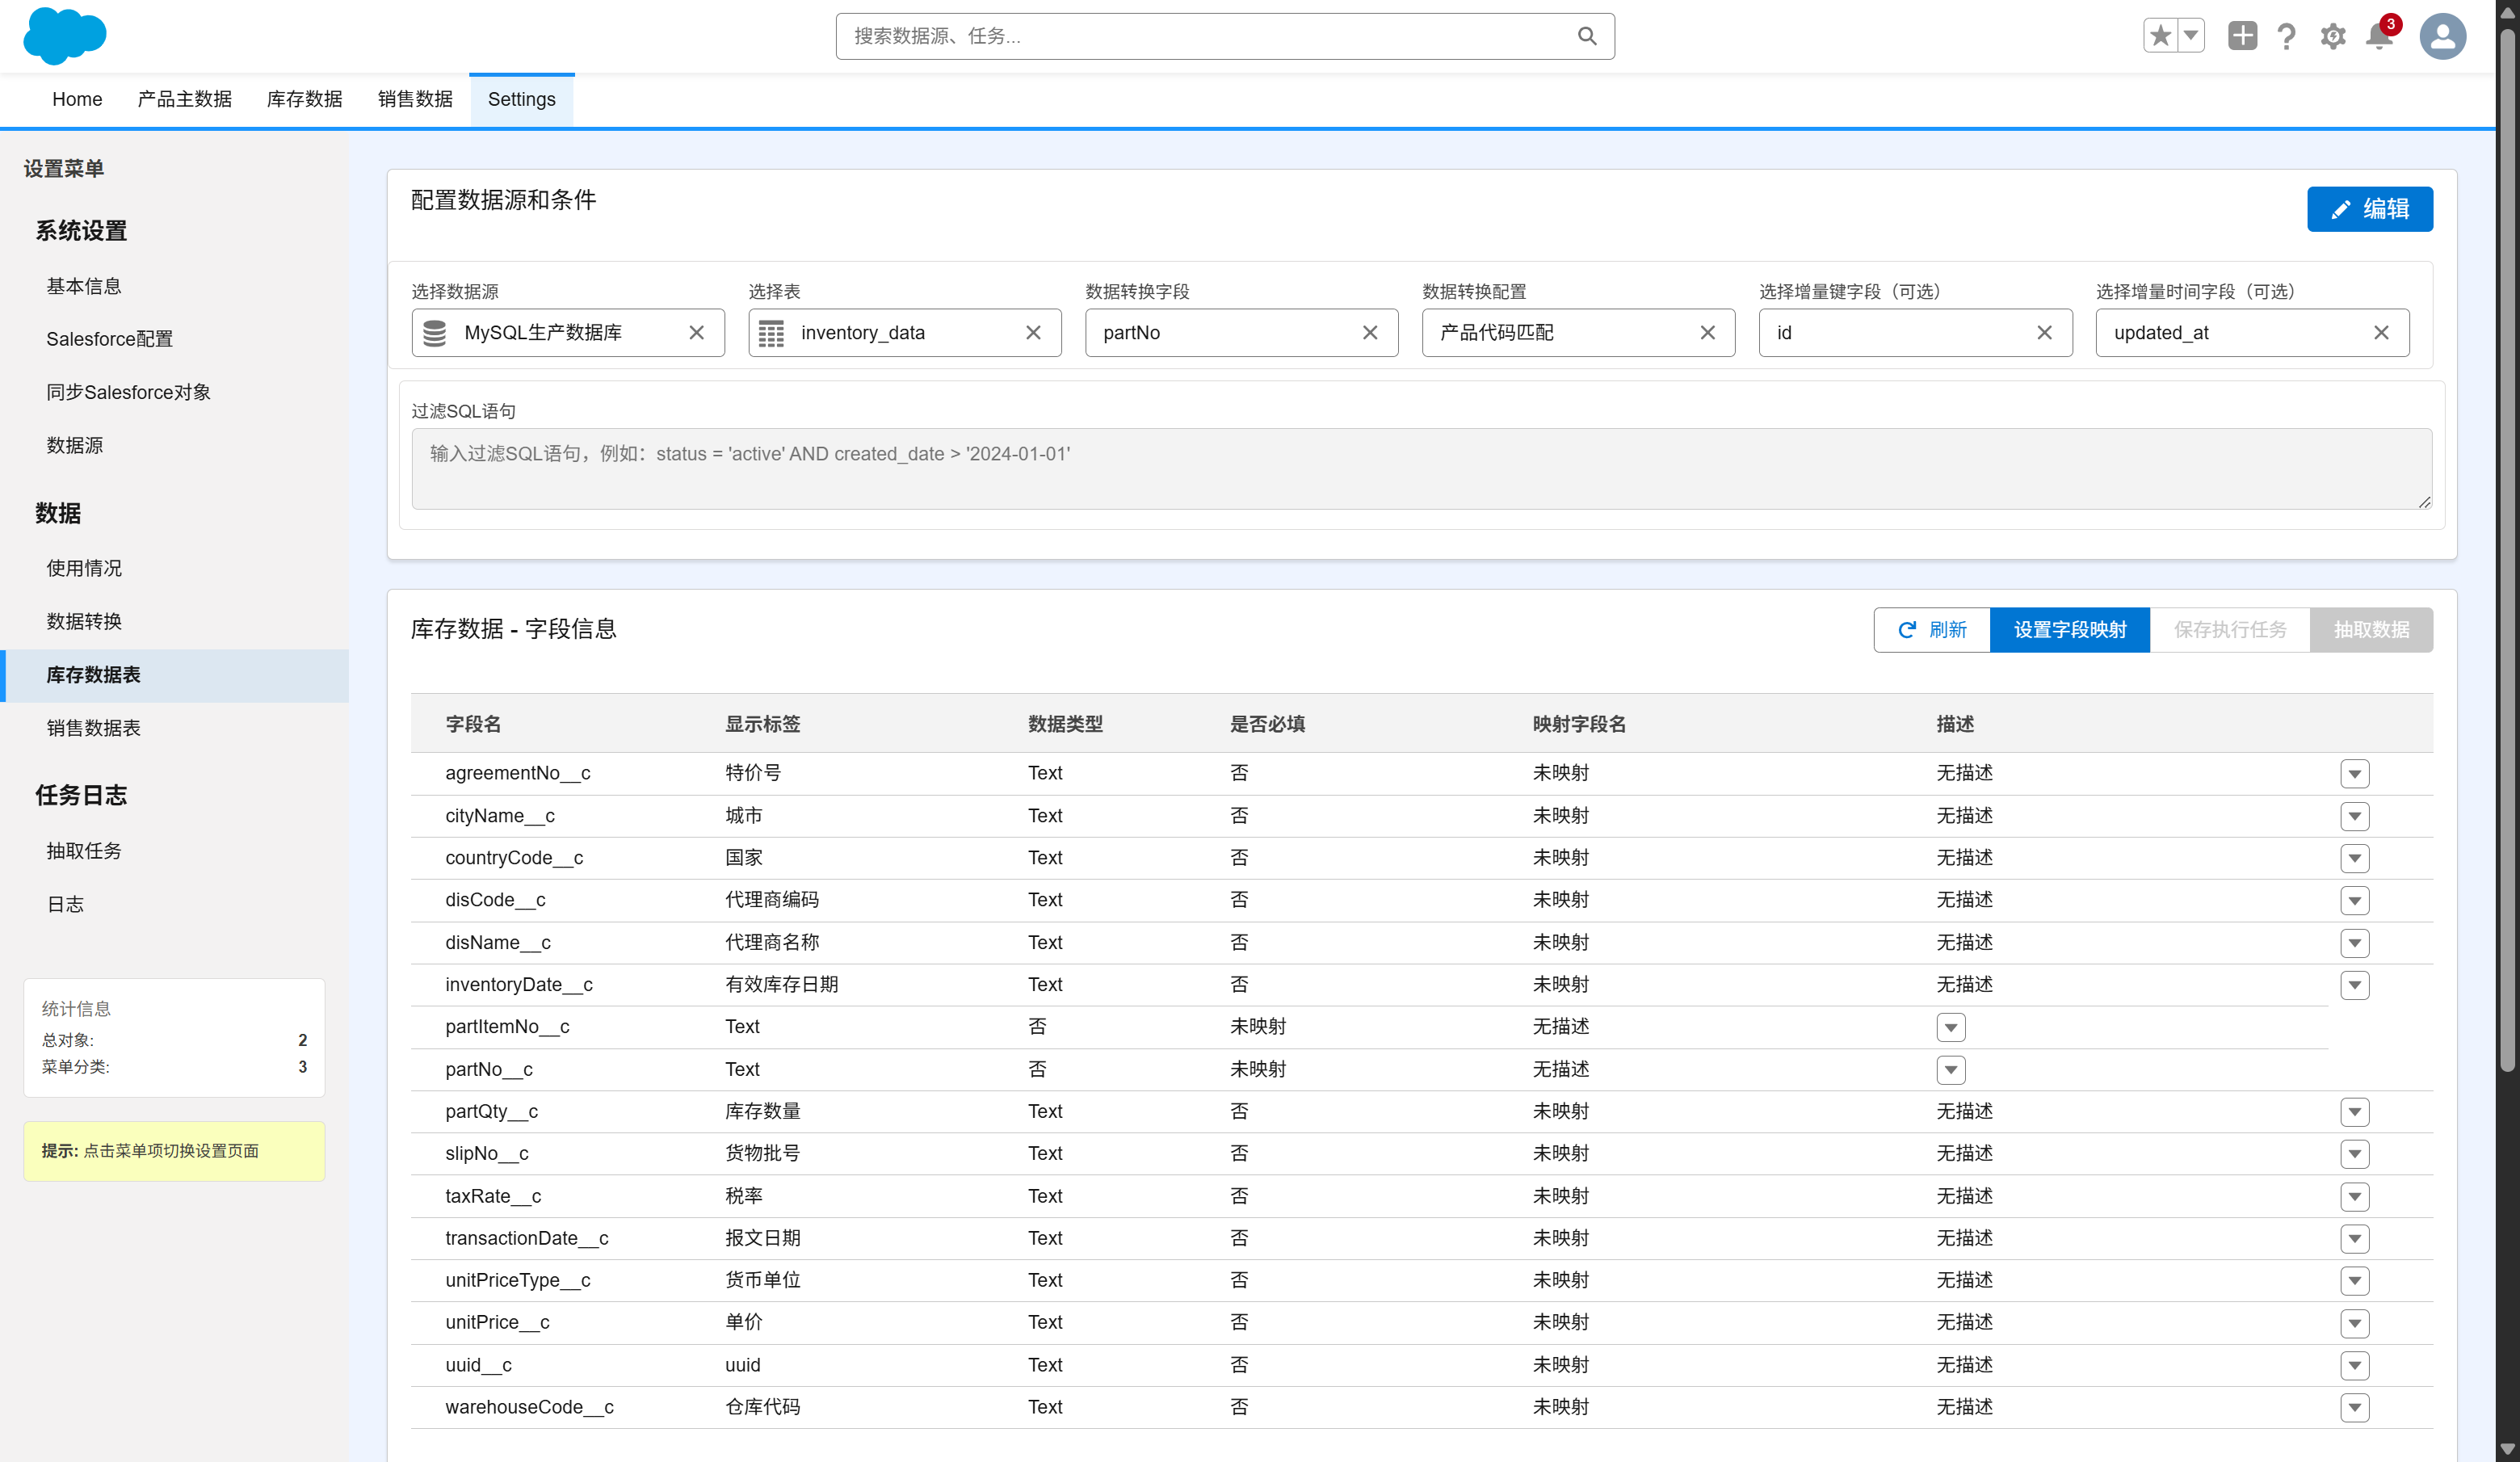Click the favorites star icon
The width and height of the screenshot is (2520, 1462).
2160,36
